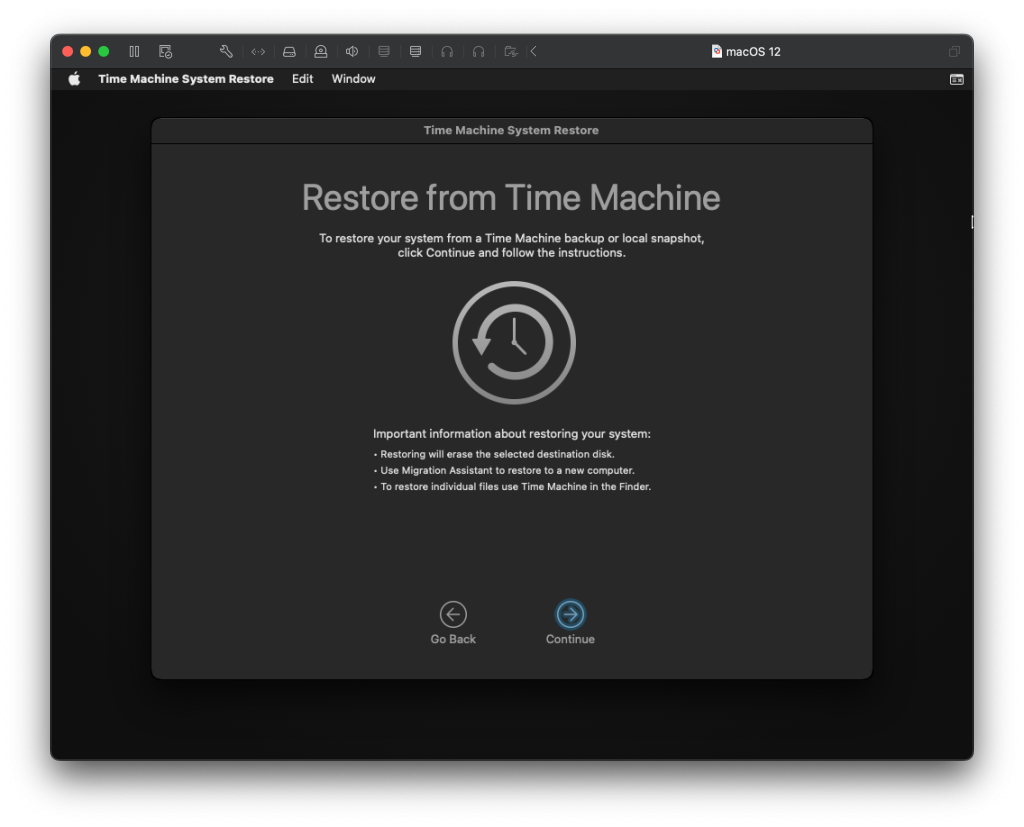Click the Go Back label
The image size is (1024, 827).
(453, 640)
